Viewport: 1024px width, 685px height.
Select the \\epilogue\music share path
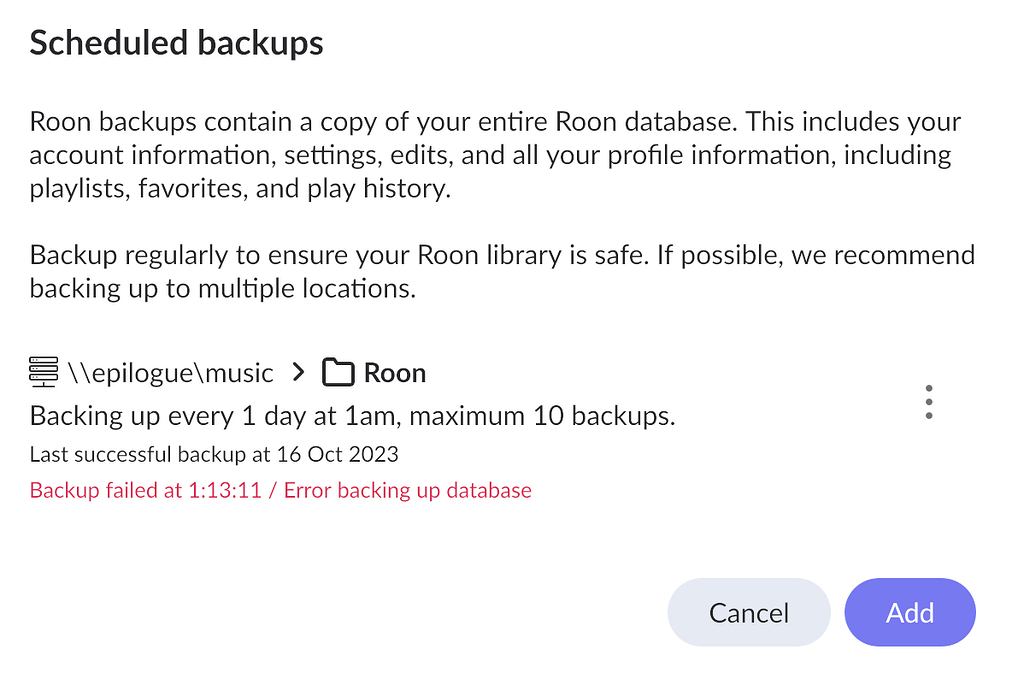[x=172, y=372]
